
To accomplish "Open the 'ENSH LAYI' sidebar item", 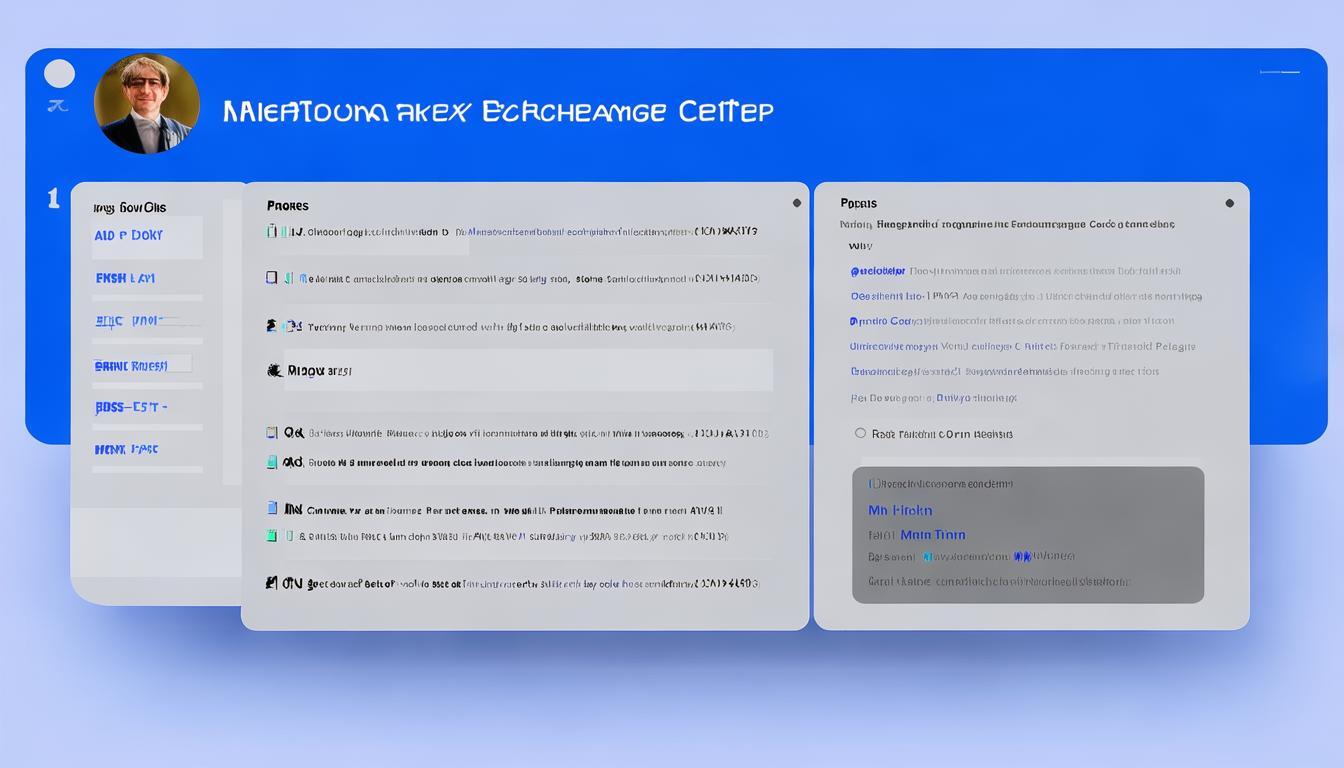I will (125, 278).
